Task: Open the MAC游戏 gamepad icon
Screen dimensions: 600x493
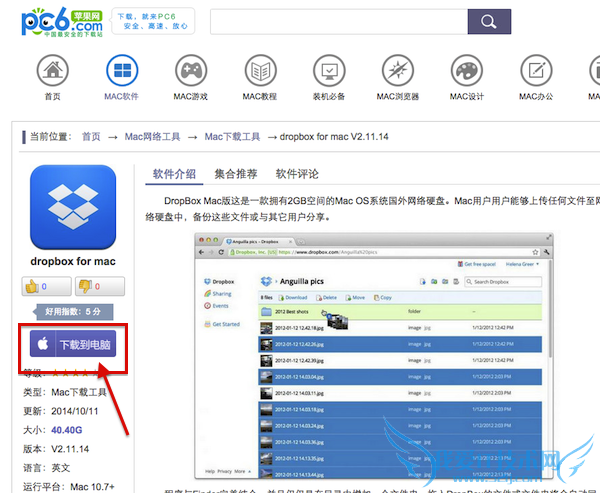Action: click(x=191, y=70)
